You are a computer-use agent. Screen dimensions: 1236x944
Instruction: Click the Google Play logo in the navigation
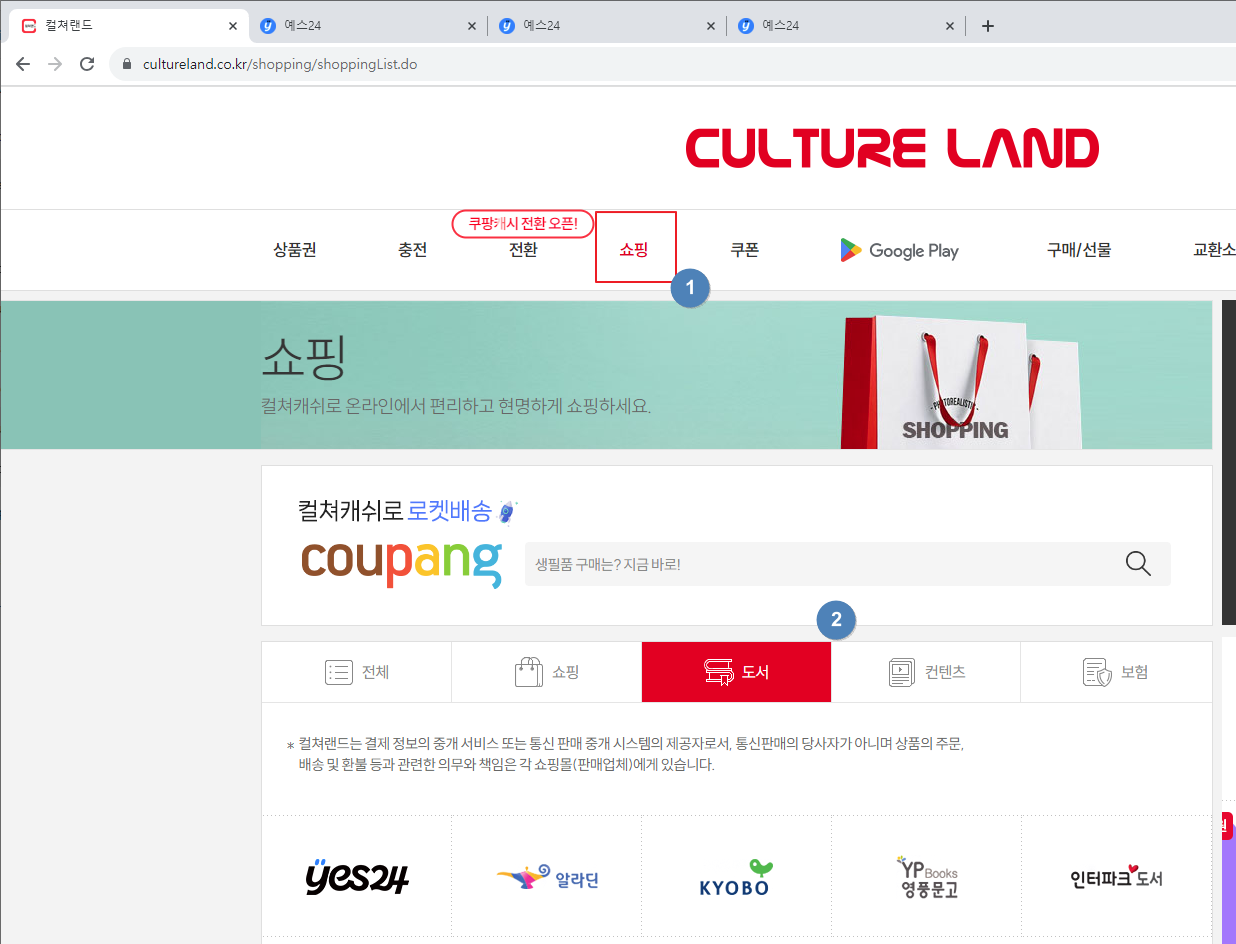pos(899,250)
